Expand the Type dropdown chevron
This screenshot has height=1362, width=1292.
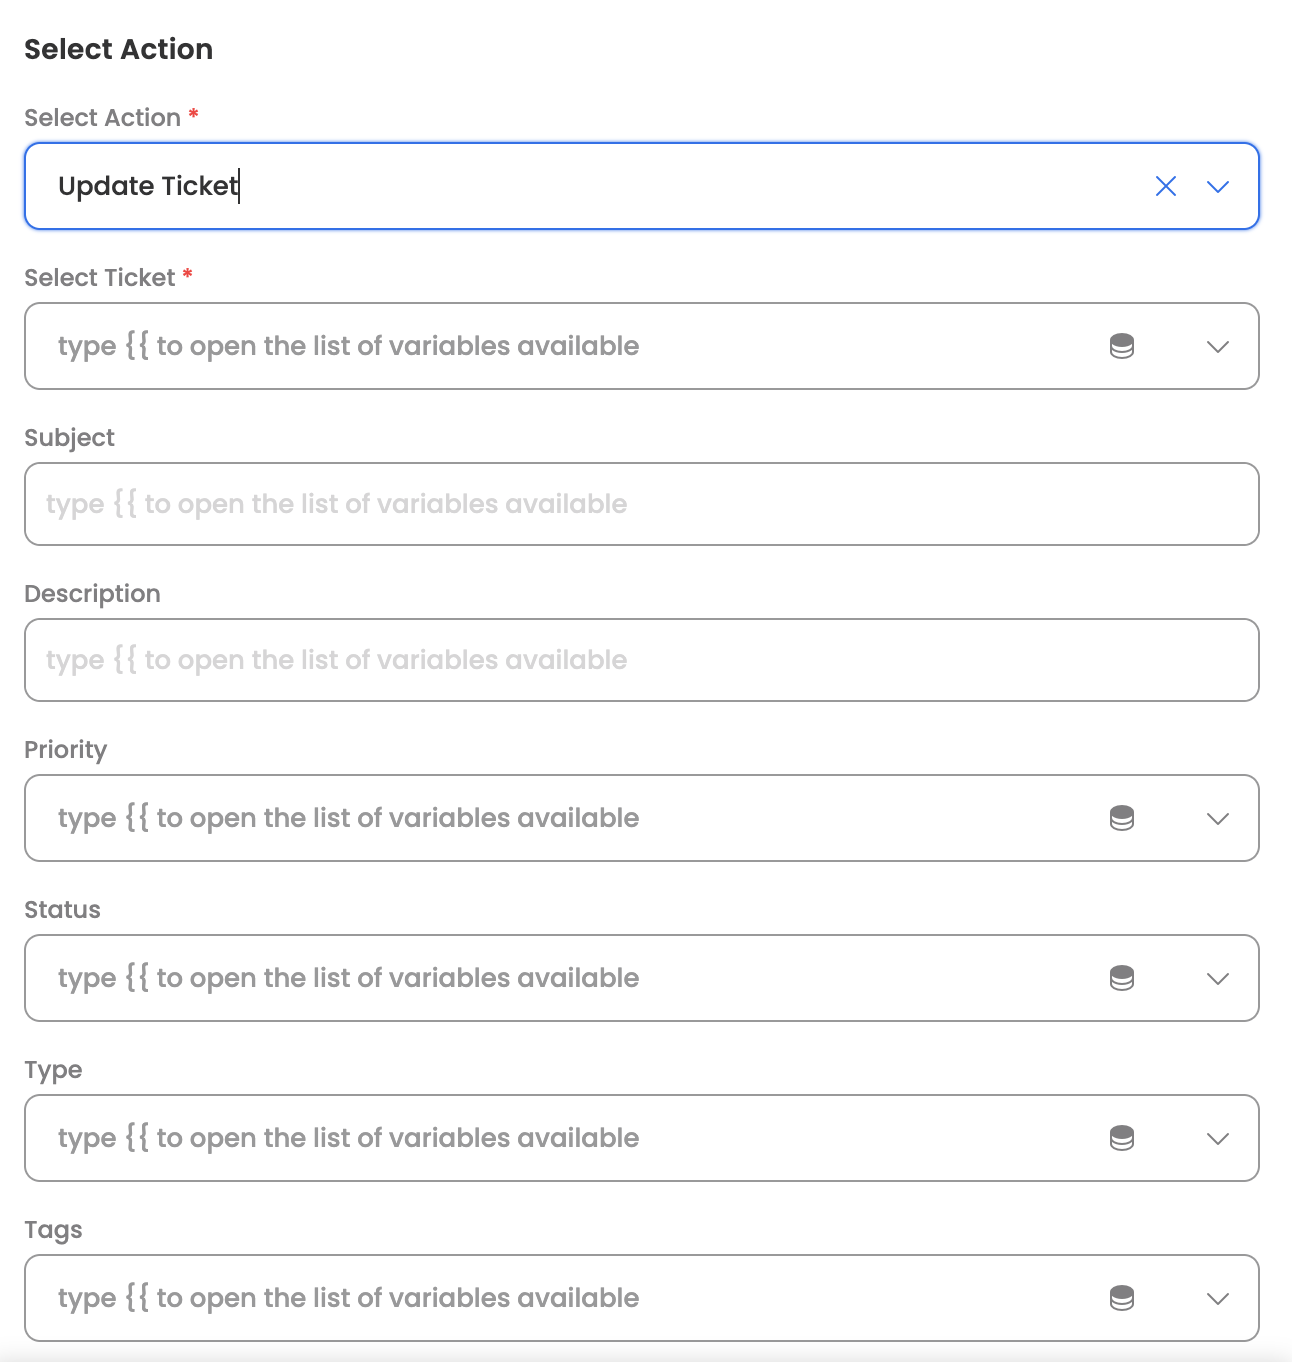pos(1217,1138)
